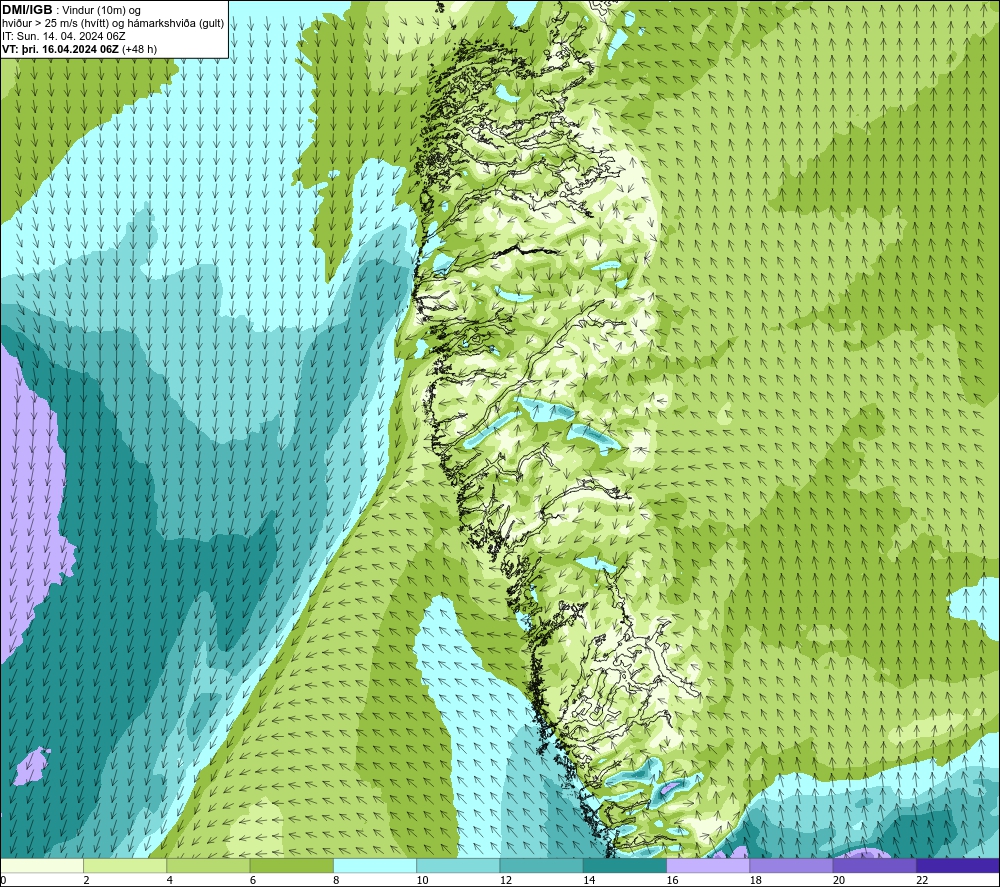Click the legend scale label '12'
This screenshot has width=1000, height=887.
coord(506,881)
